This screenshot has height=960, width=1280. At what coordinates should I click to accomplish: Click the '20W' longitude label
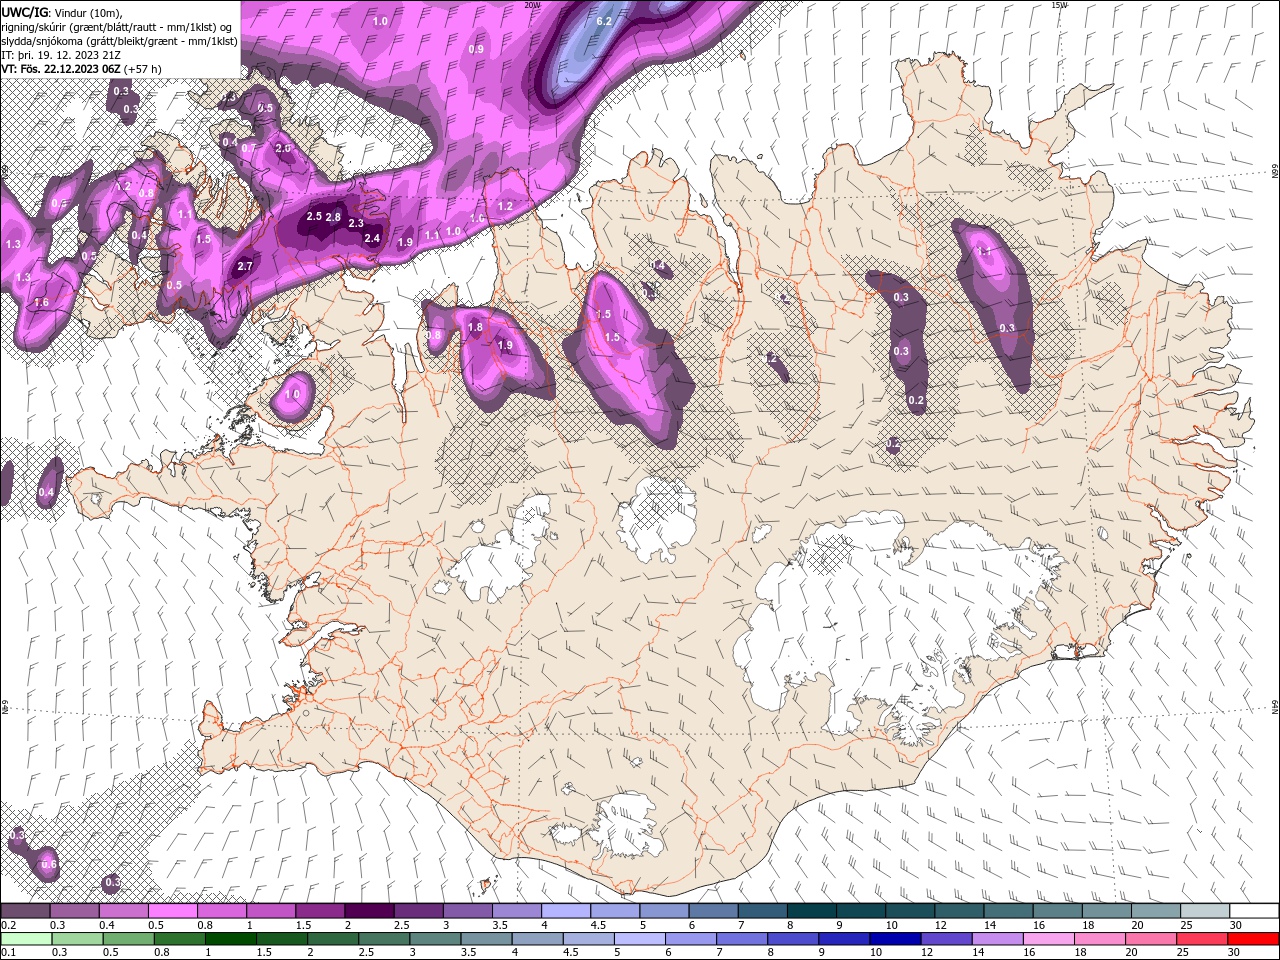532,5
